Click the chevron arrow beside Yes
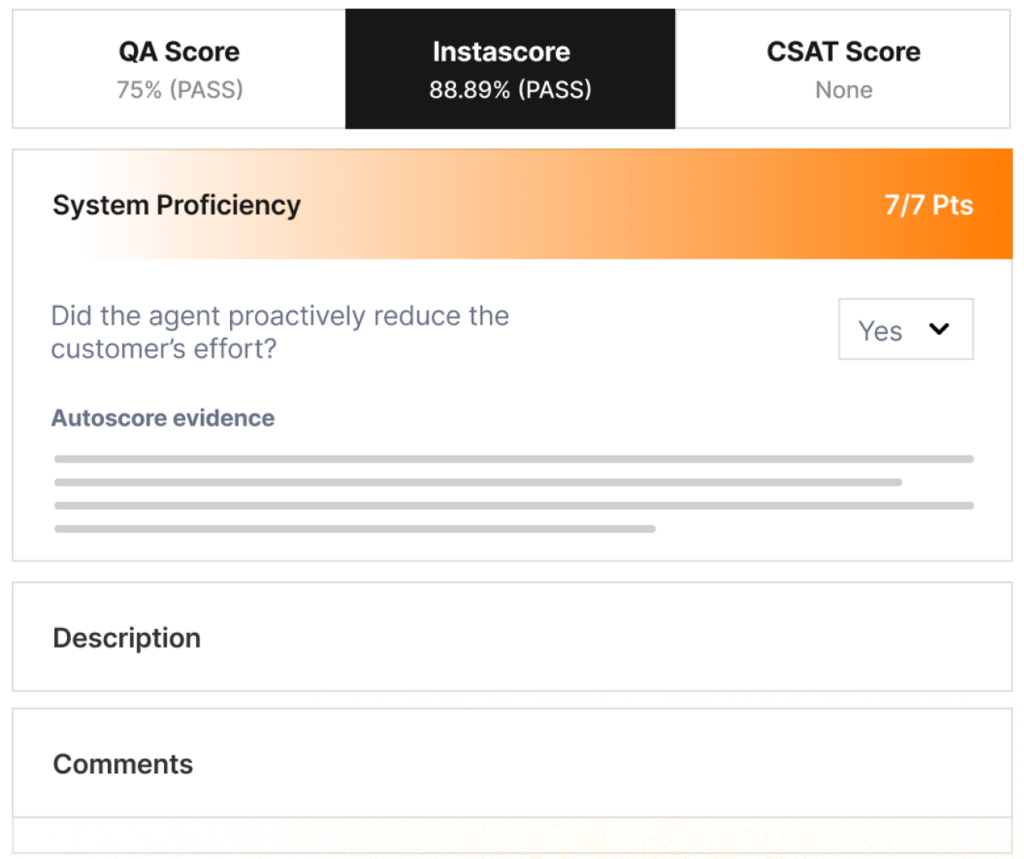The image size is (1024, 859). [x=938, y=329]
